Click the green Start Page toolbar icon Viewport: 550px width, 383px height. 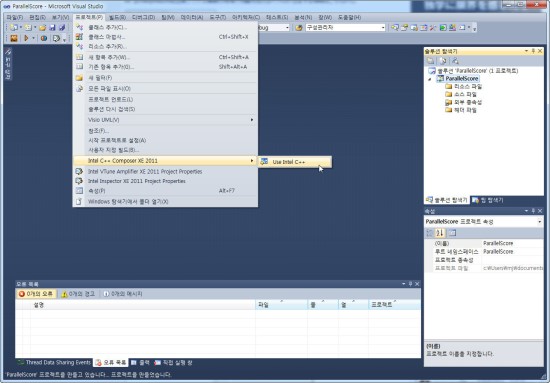(443, 27)
